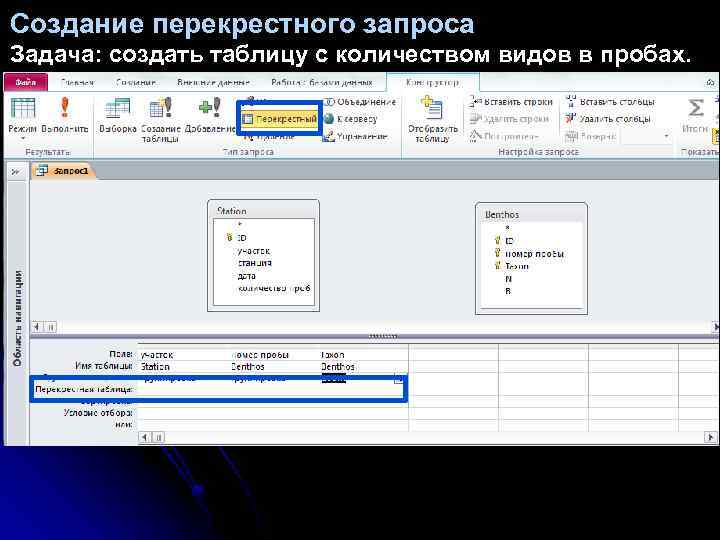
Task: Click Удалить столбцы
Action: [x=608, y=119]
